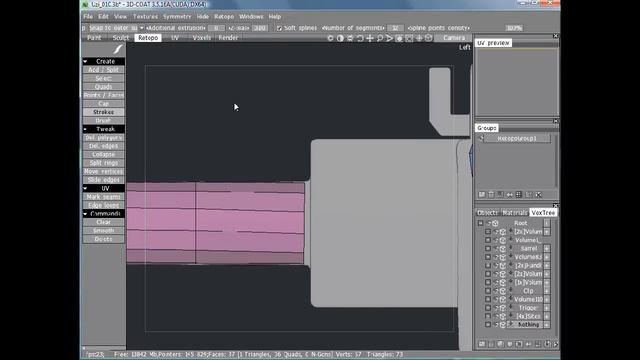Select the Cap tool
640x360 pixels.
[104, 104]
